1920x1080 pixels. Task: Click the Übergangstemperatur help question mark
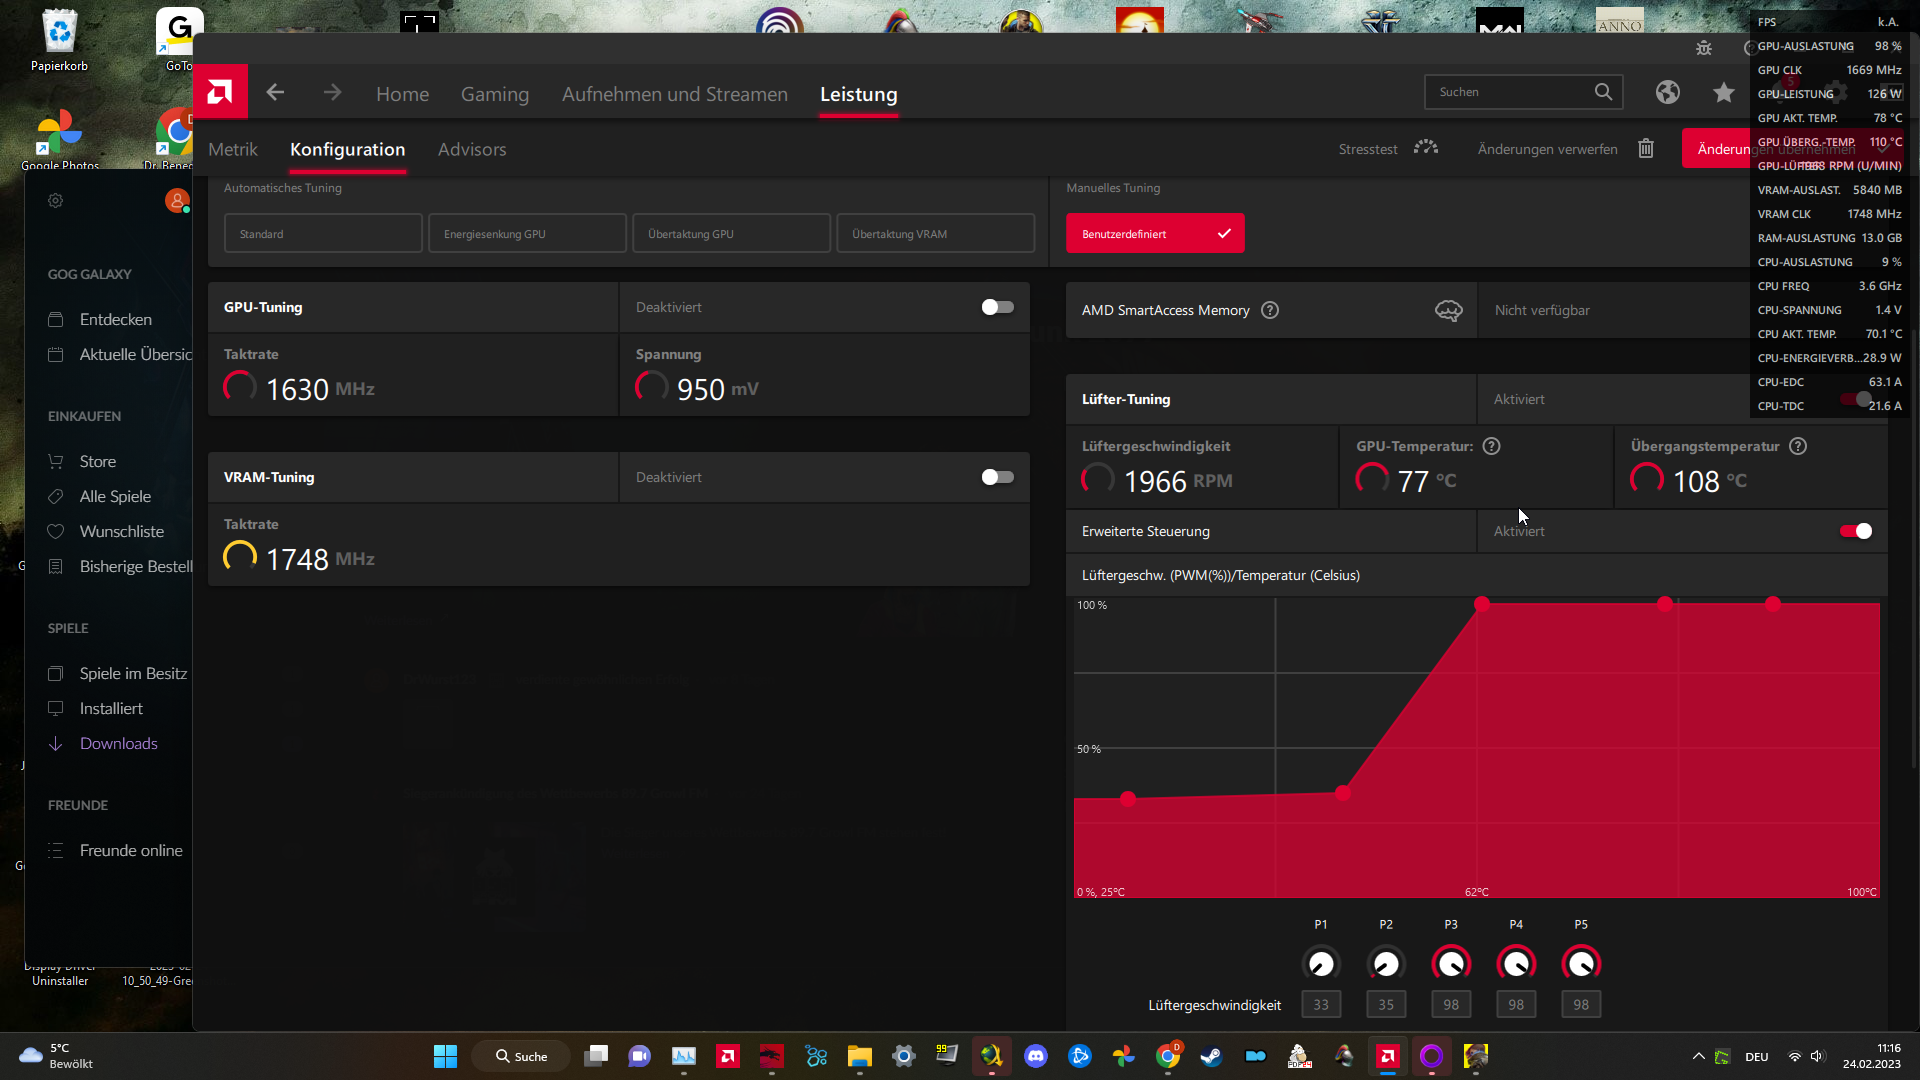point(1798,446)
